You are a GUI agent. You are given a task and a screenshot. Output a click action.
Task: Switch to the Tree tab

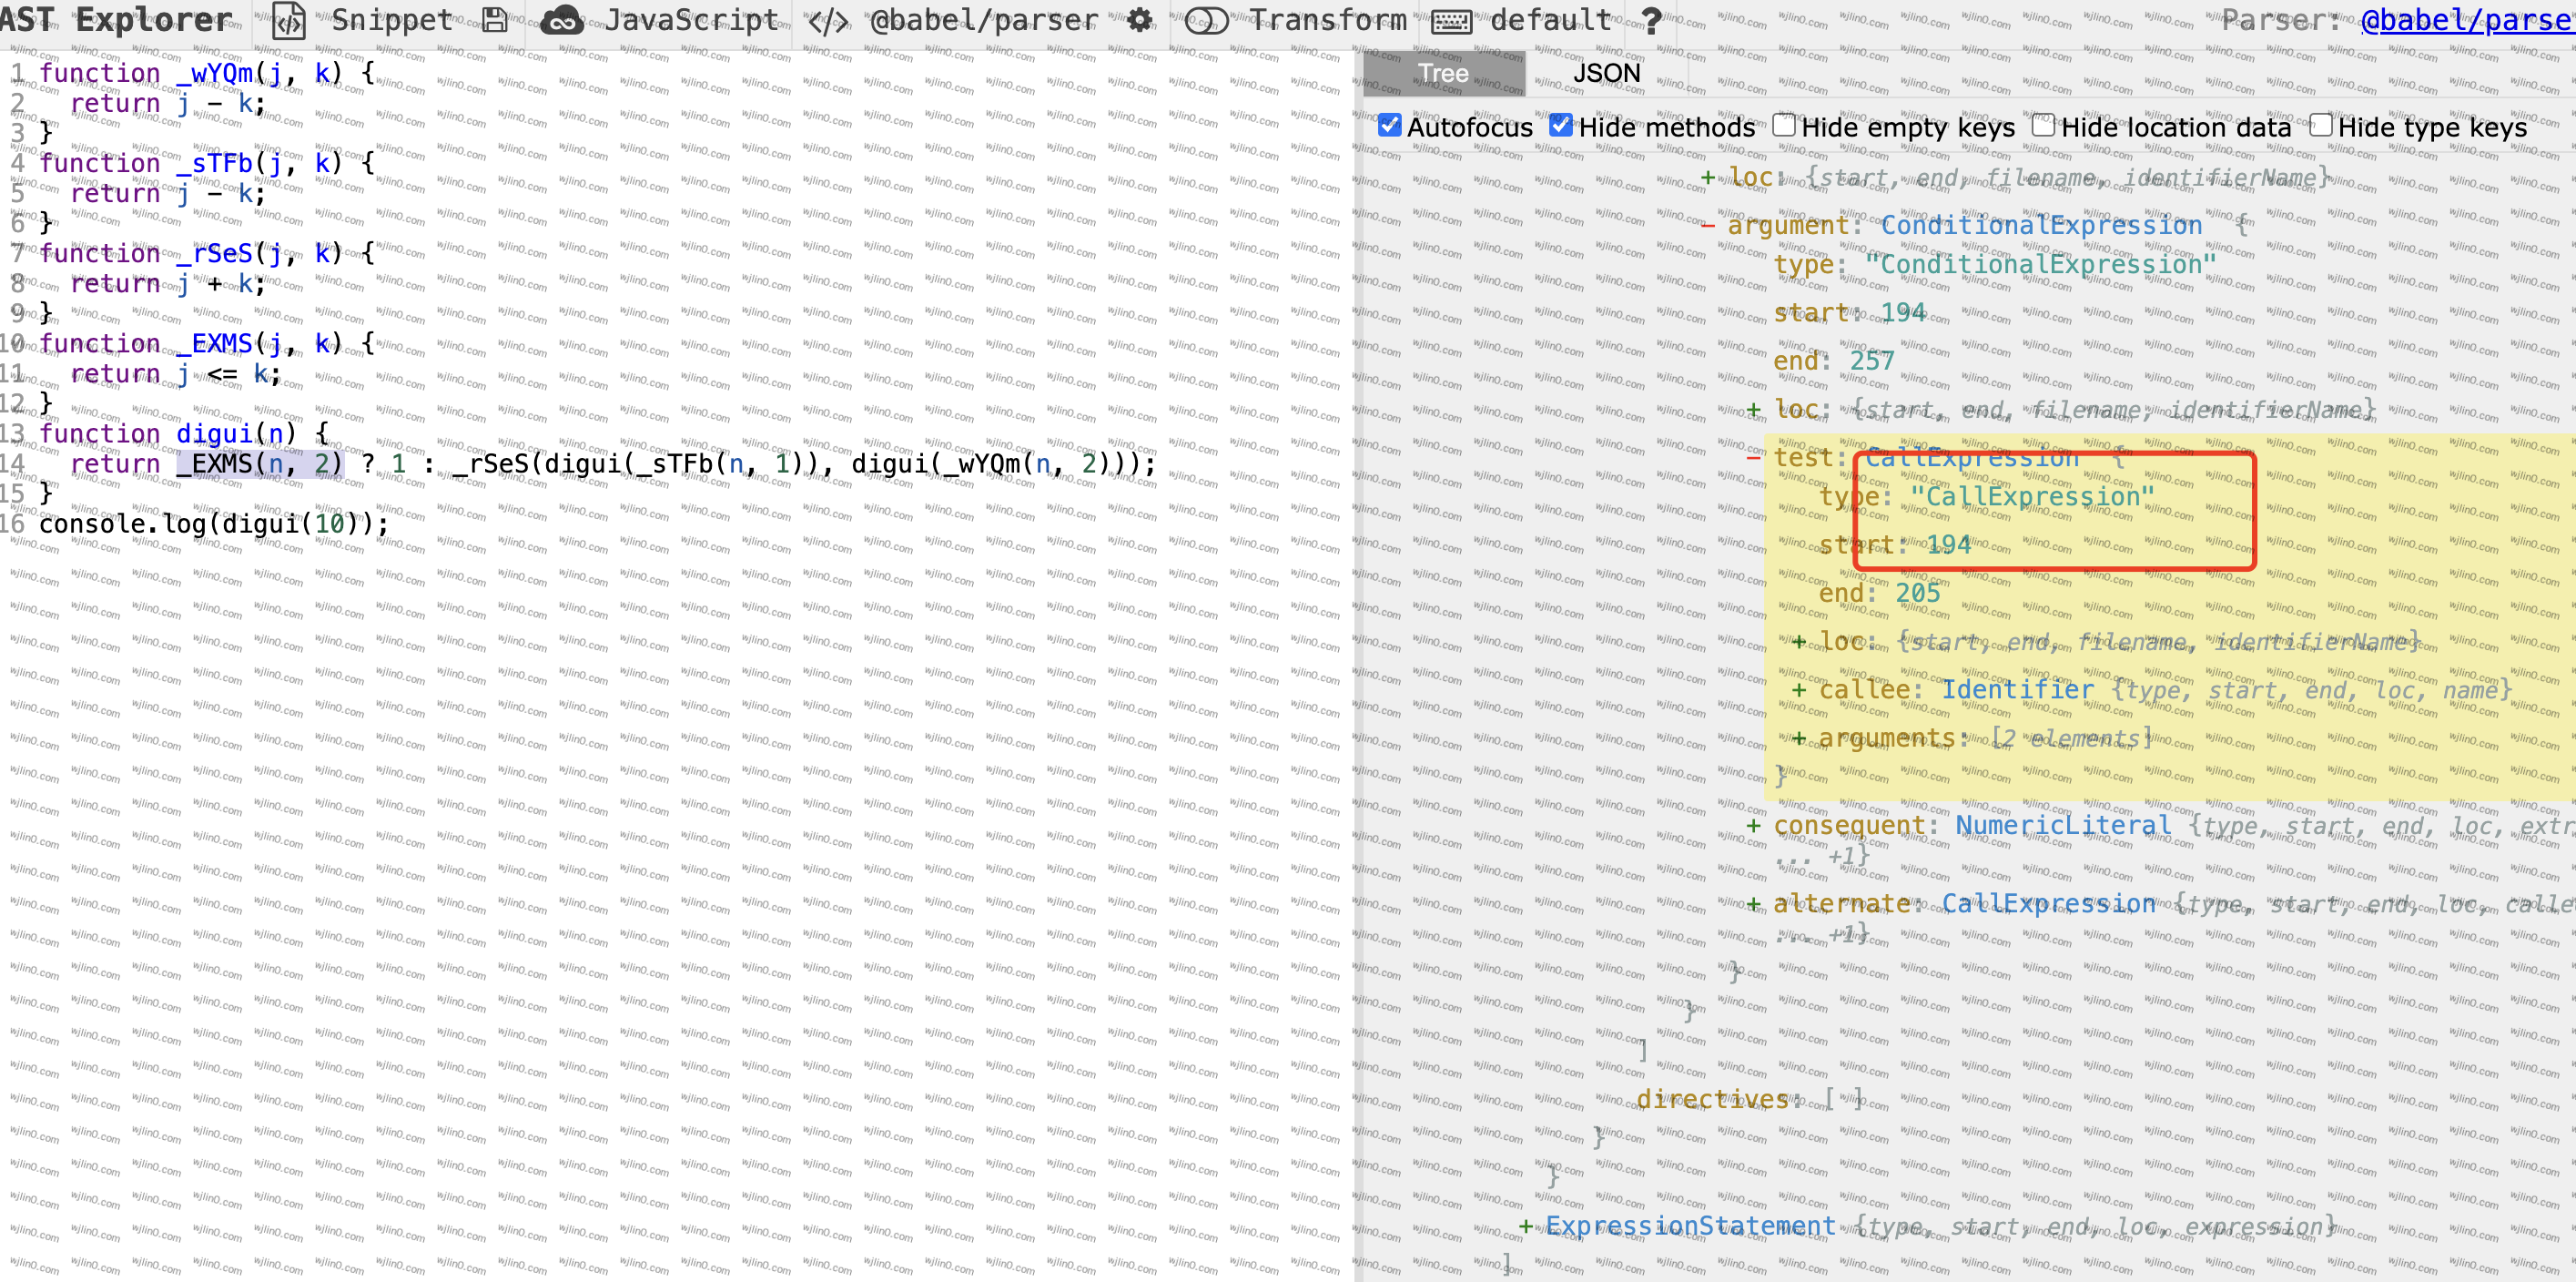1443,73
